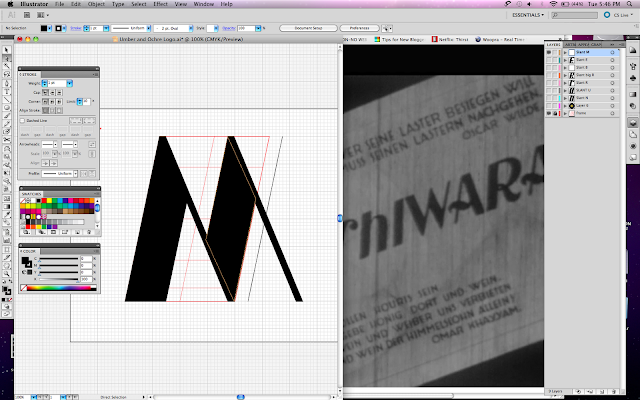The image size is (640, 400).
Task: Expand the Slant M layer
Action: [565, 52]
